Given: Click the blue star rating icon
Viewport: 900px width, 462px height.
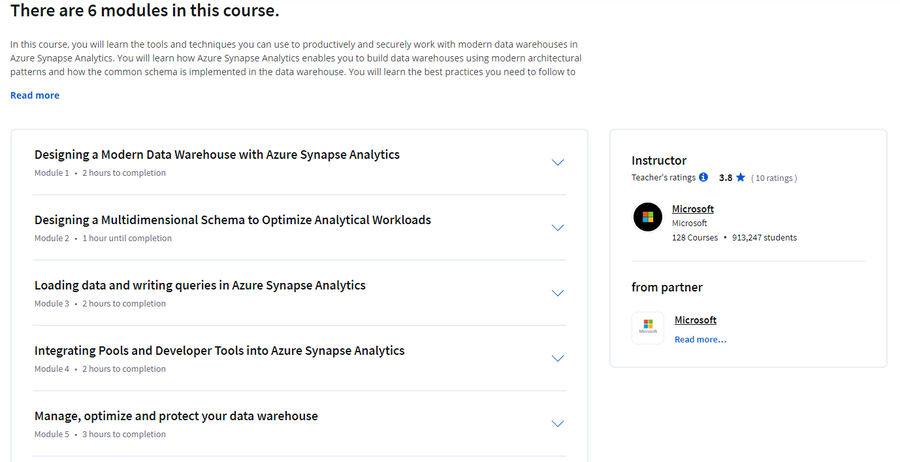Looking at the screenshot, I should [x=740, y=177].
